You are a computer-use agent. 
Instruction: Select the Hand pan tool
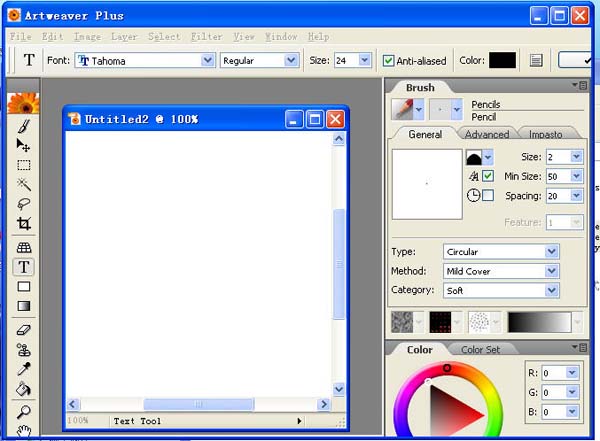[x=24, y=431]
